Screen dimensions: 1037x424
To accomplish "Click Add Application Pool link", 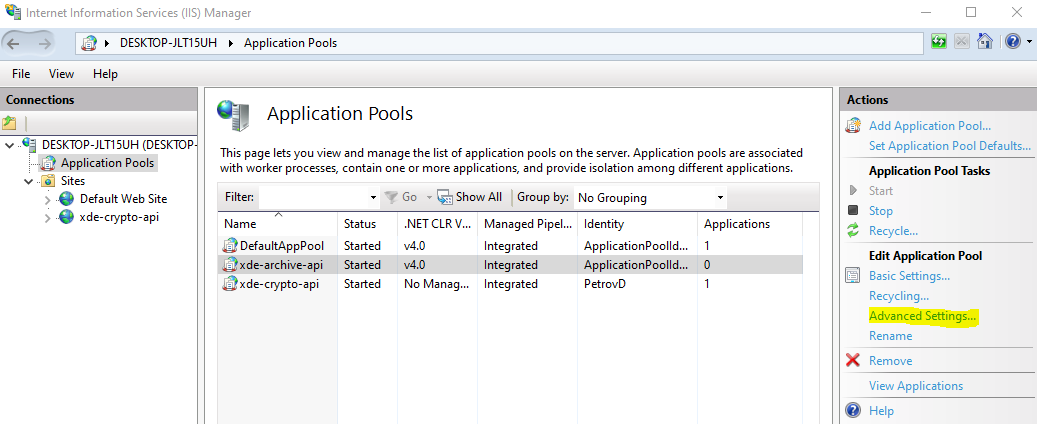I will (930, 126).
